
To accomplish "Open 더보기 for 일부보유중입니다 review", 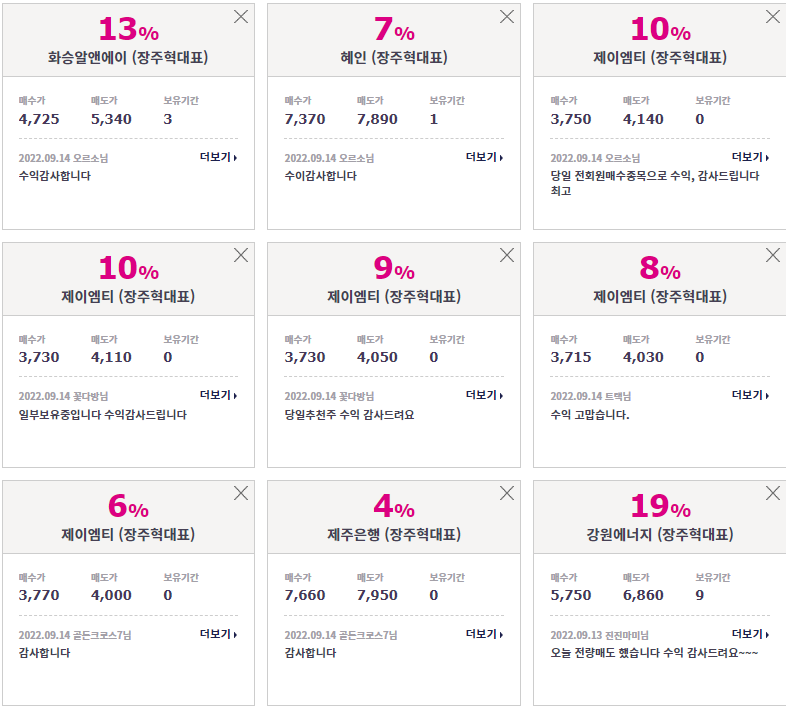I will [x=218, y=395].
